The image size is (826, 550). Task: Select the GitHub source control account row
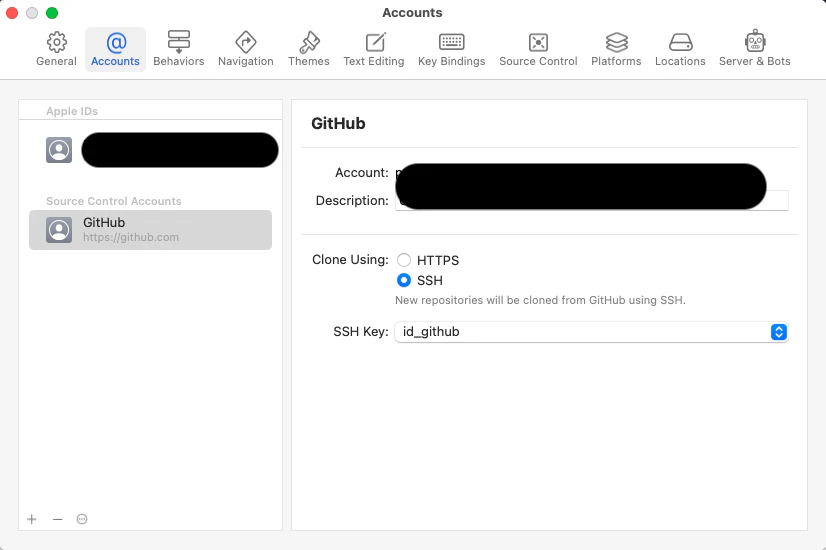click(150, 230)
